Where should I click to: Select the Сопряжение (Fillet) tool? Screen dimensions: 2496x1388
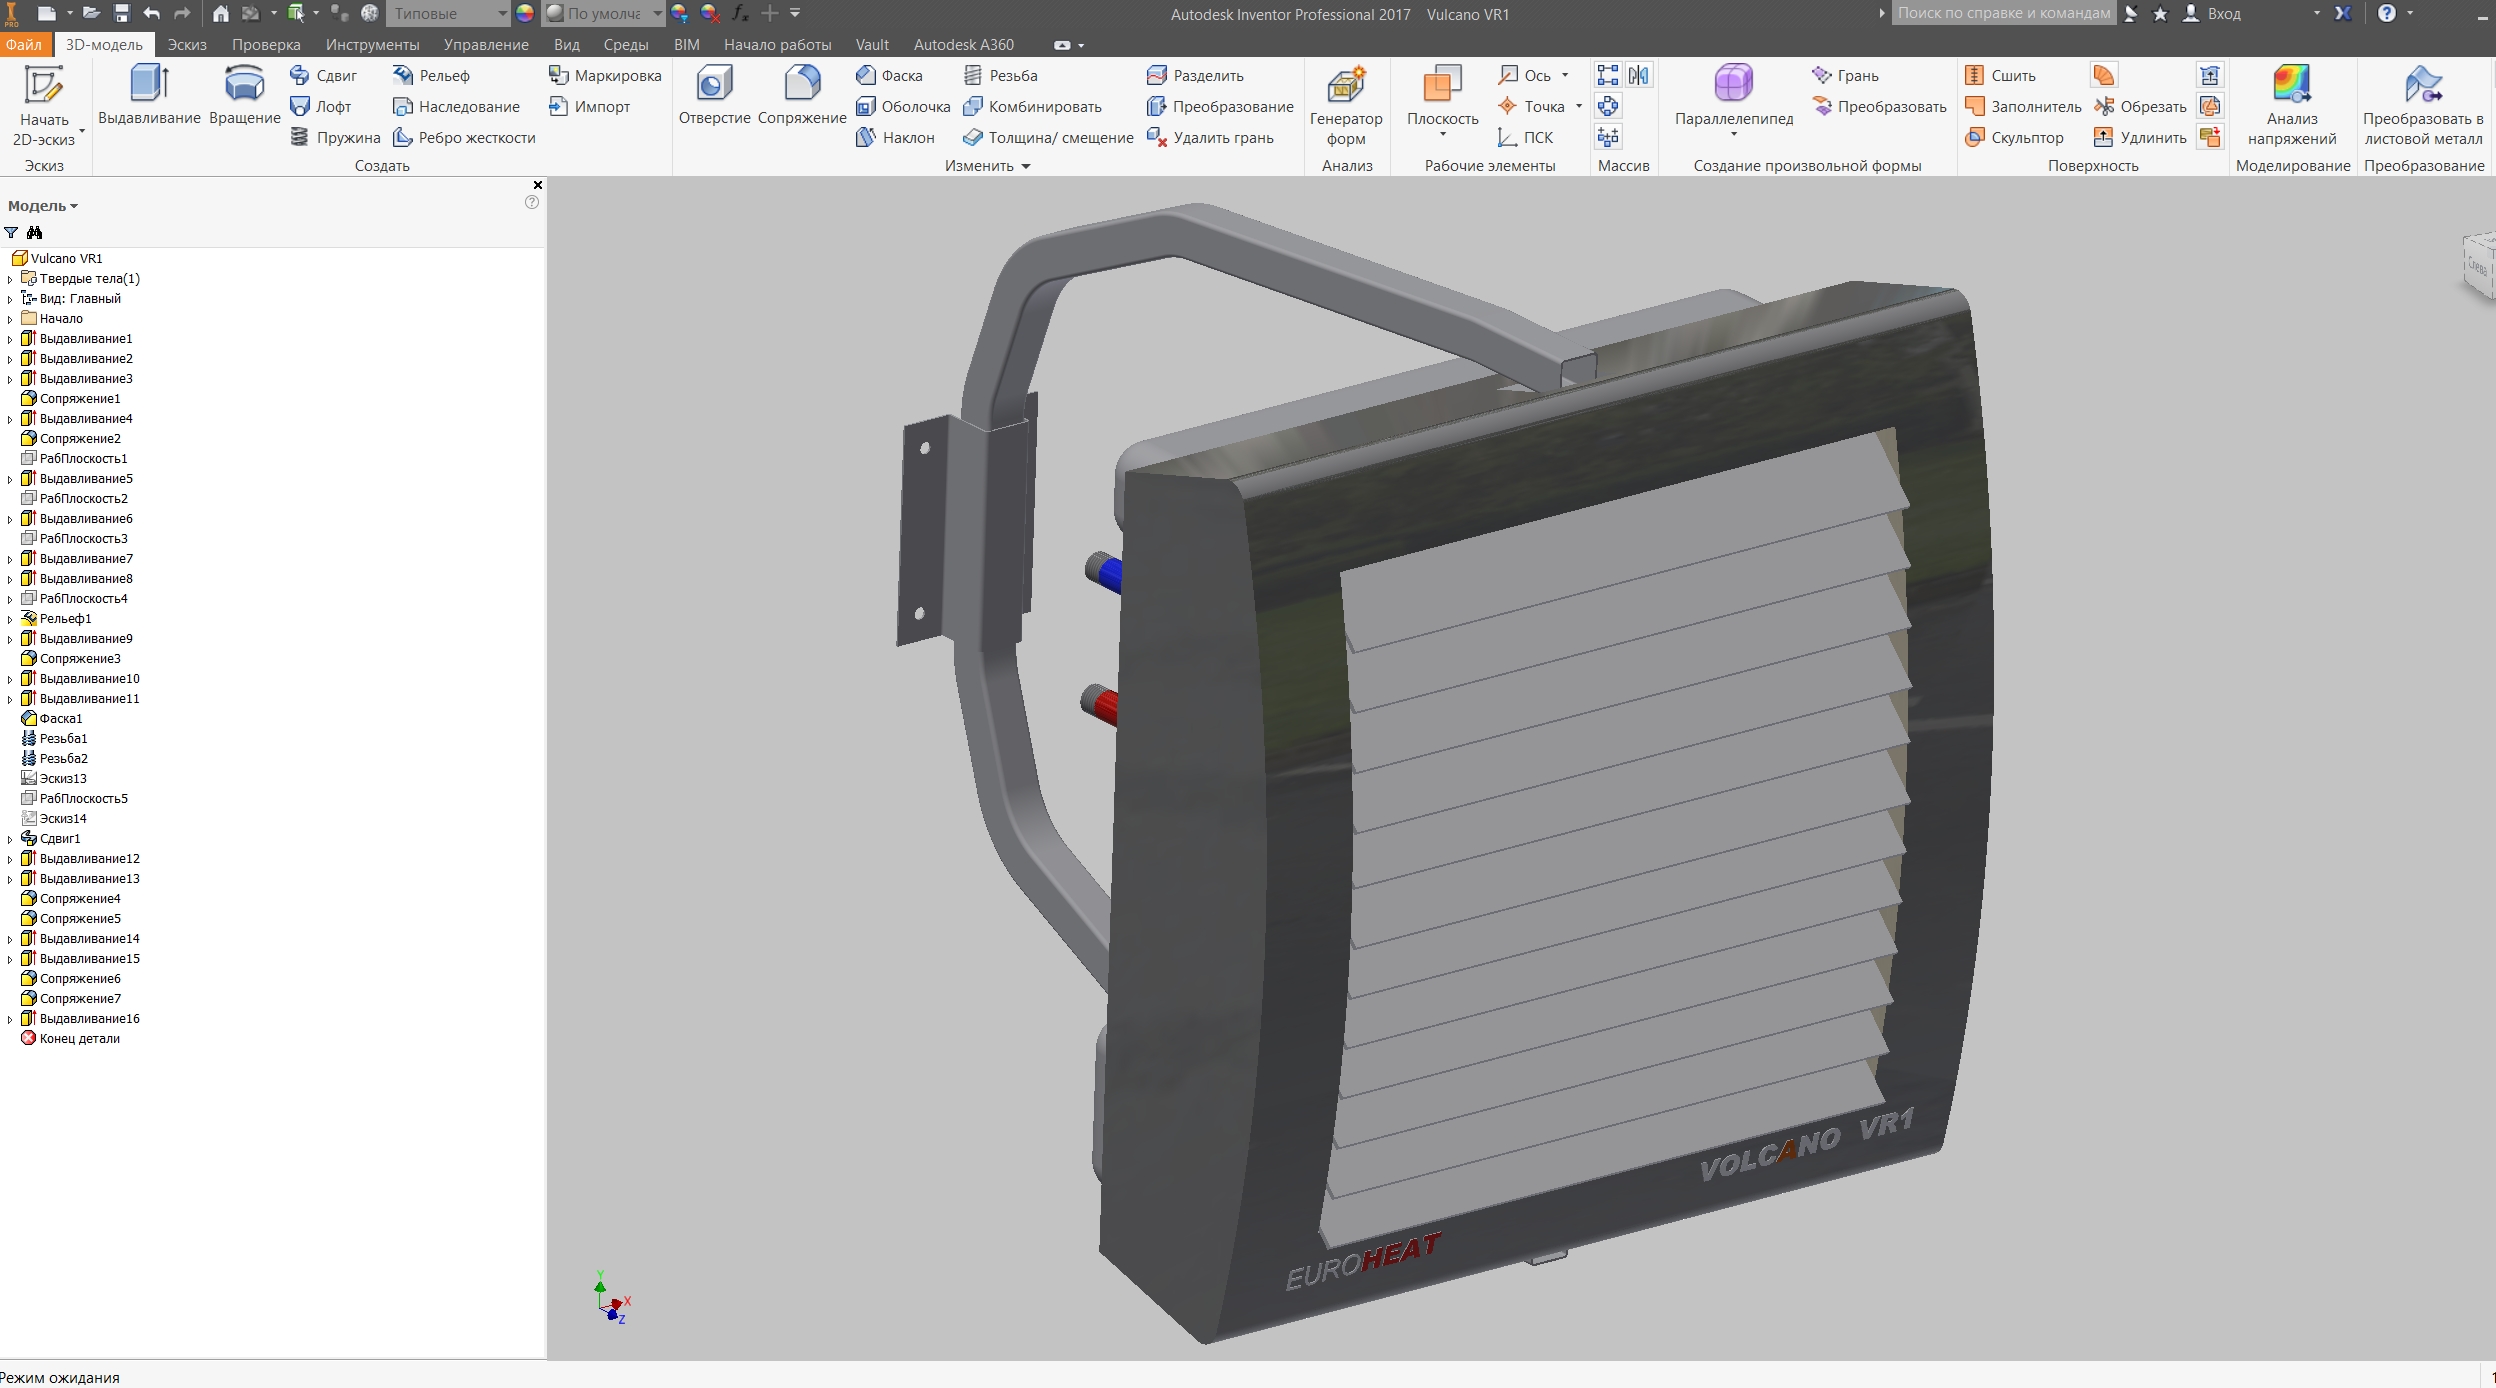(x=802, y=97)
